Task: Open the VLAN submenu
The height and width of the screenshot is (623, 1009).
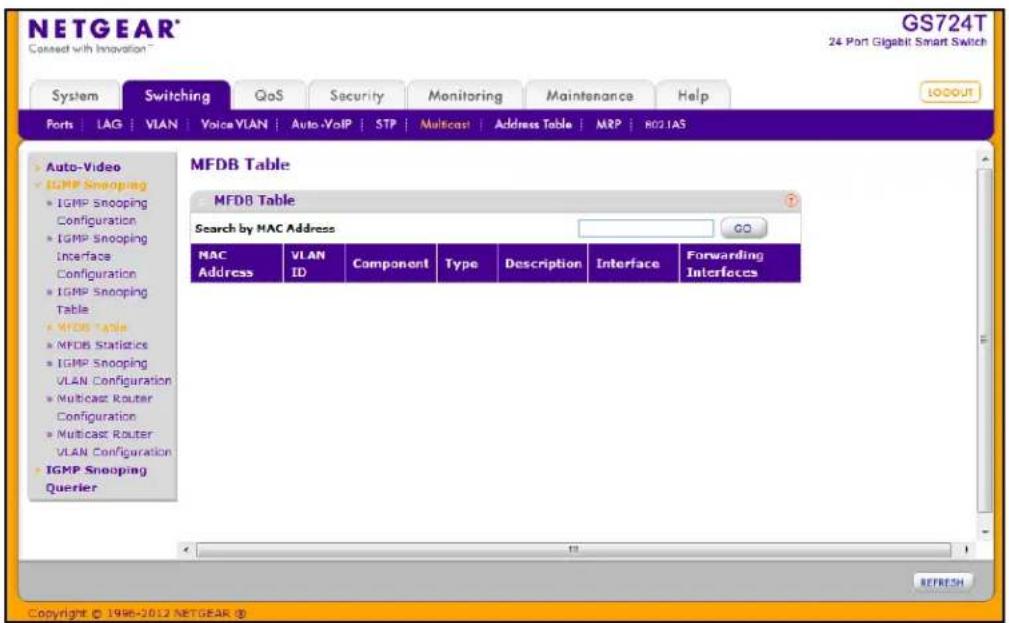Action: click(x=161, y=124)
